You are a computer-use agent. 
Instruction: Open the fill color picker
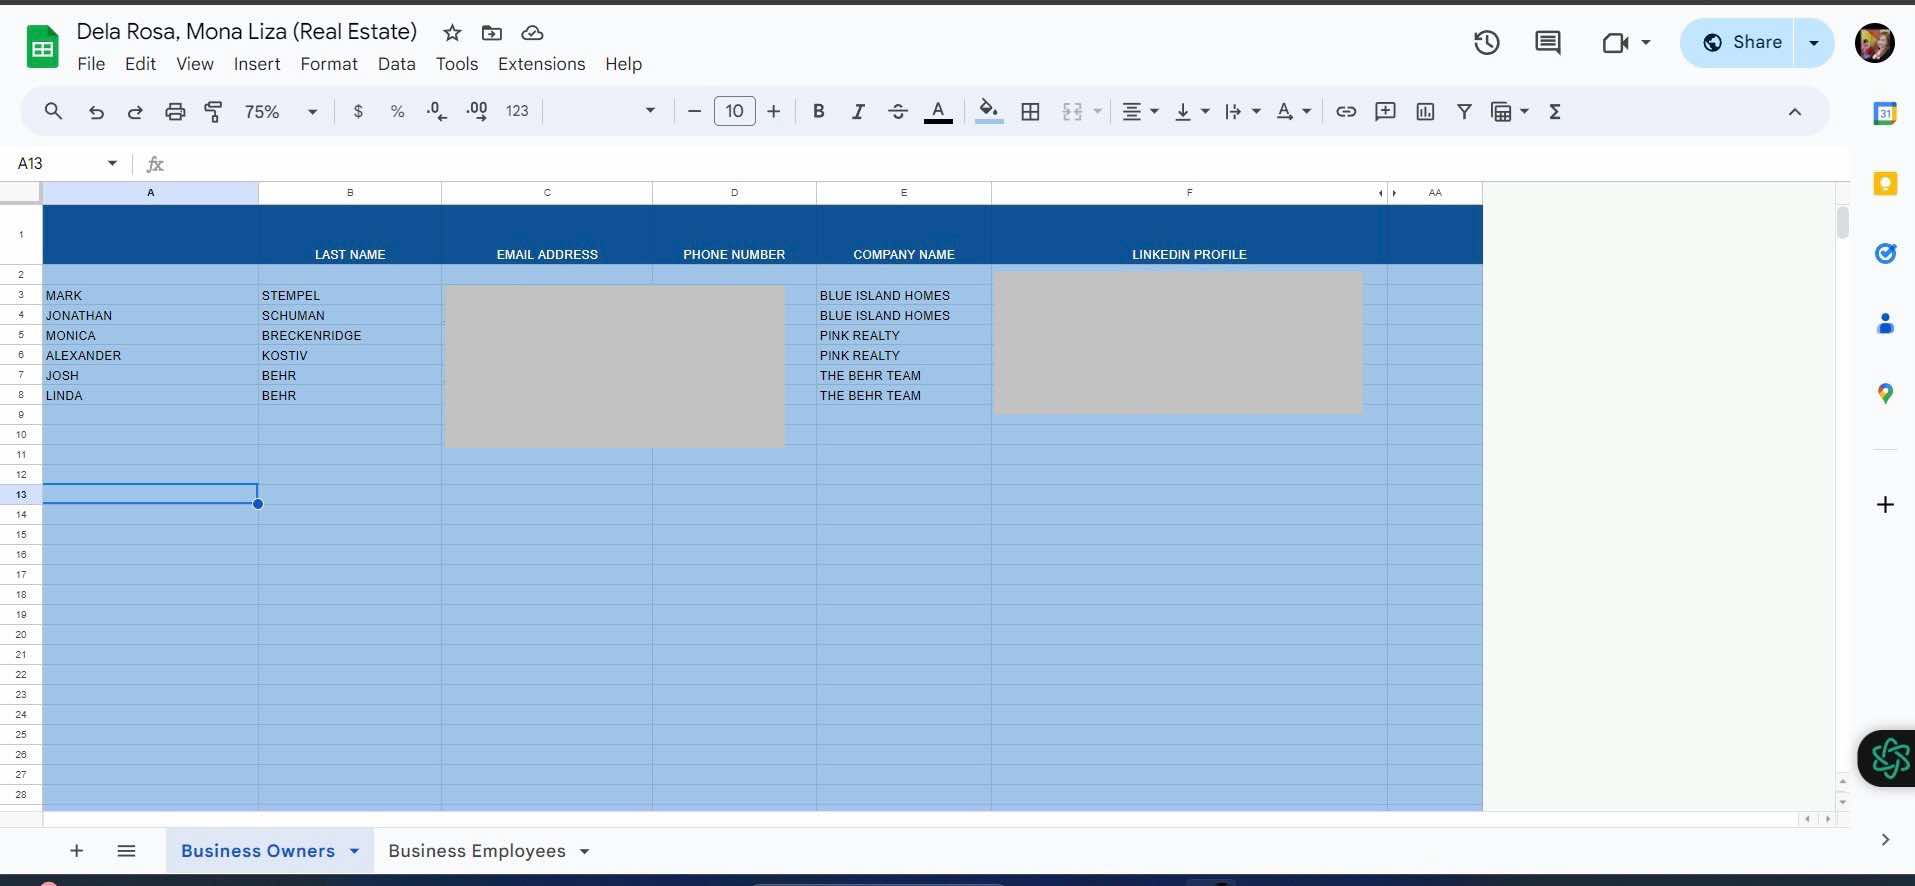pyautogui.click(x=989, y=112)
